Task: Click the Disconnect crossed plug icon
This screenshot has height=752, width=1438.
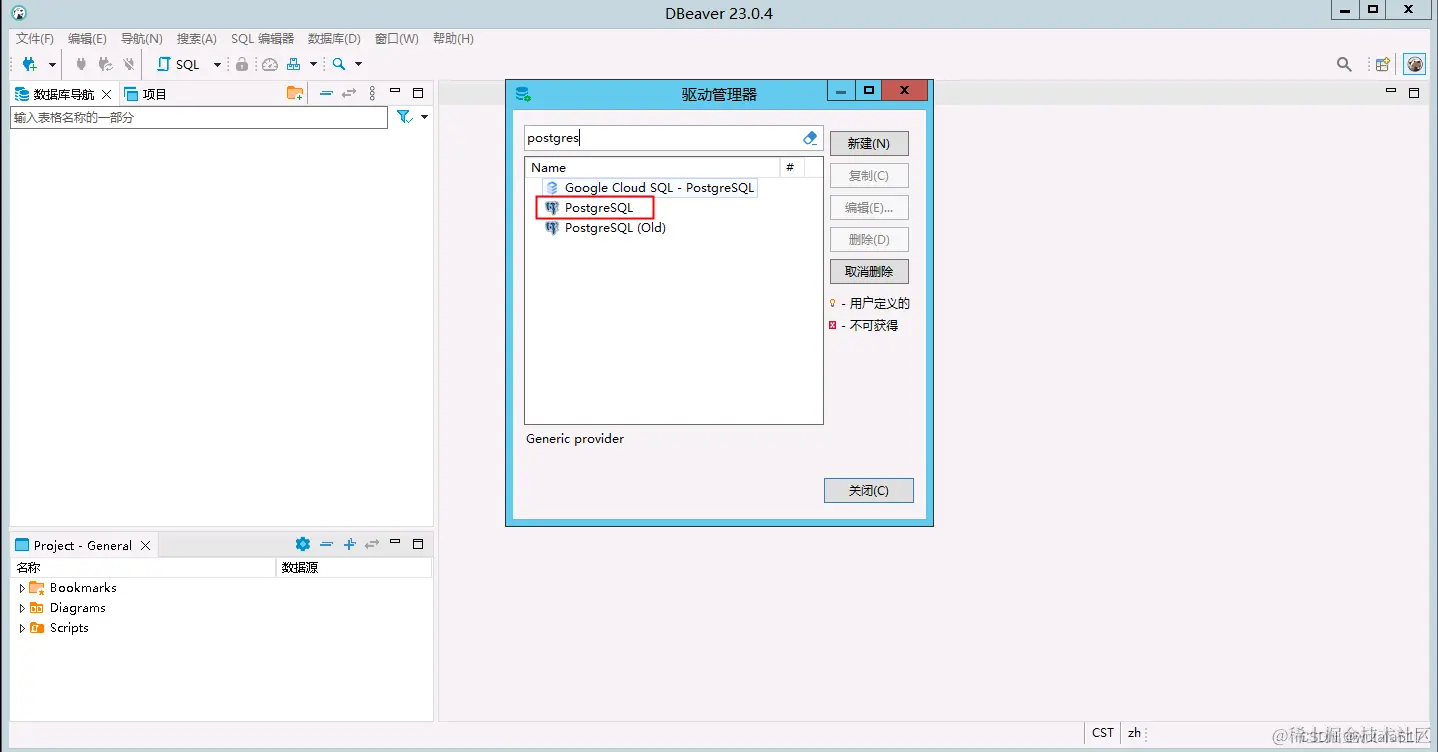Action: pos(128,64)
